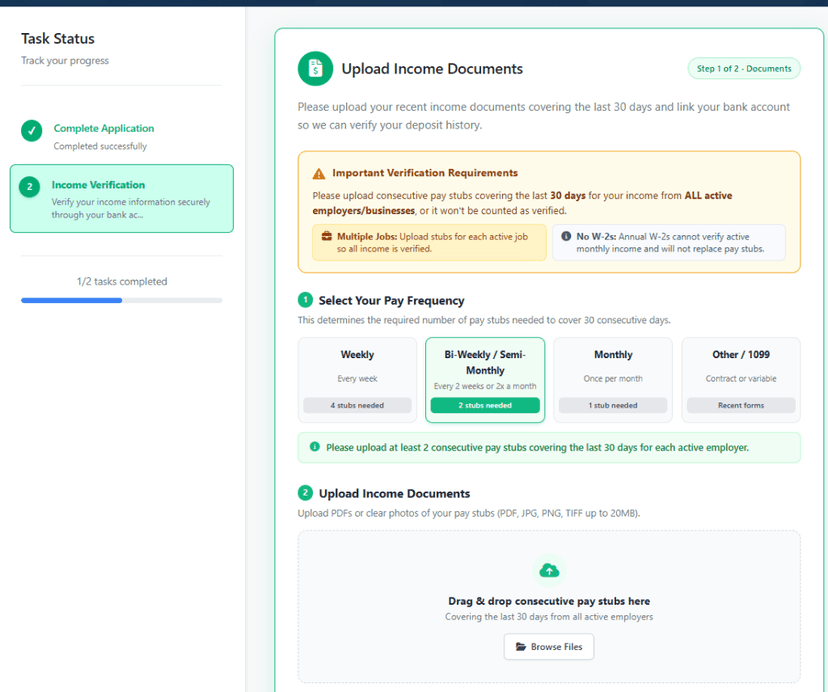Click the section 2 Upload Income Documents heading

394,493
